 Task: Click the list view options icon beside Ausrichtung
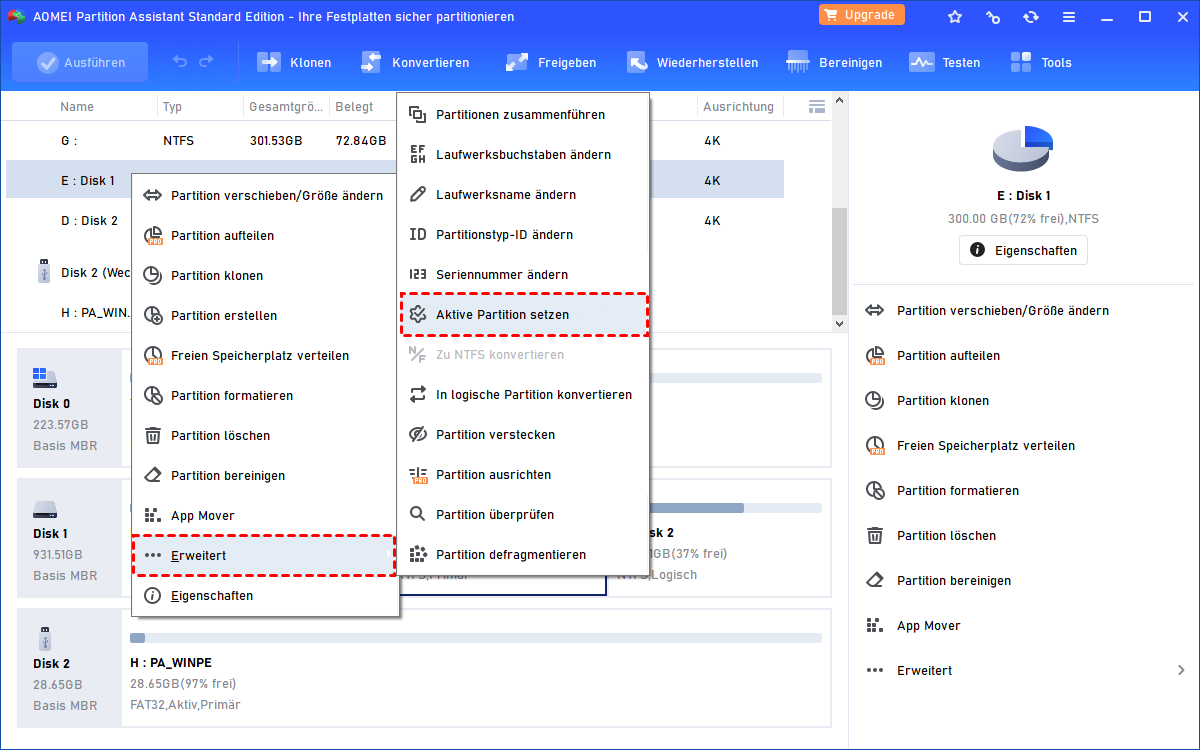(x=816, y=106)
